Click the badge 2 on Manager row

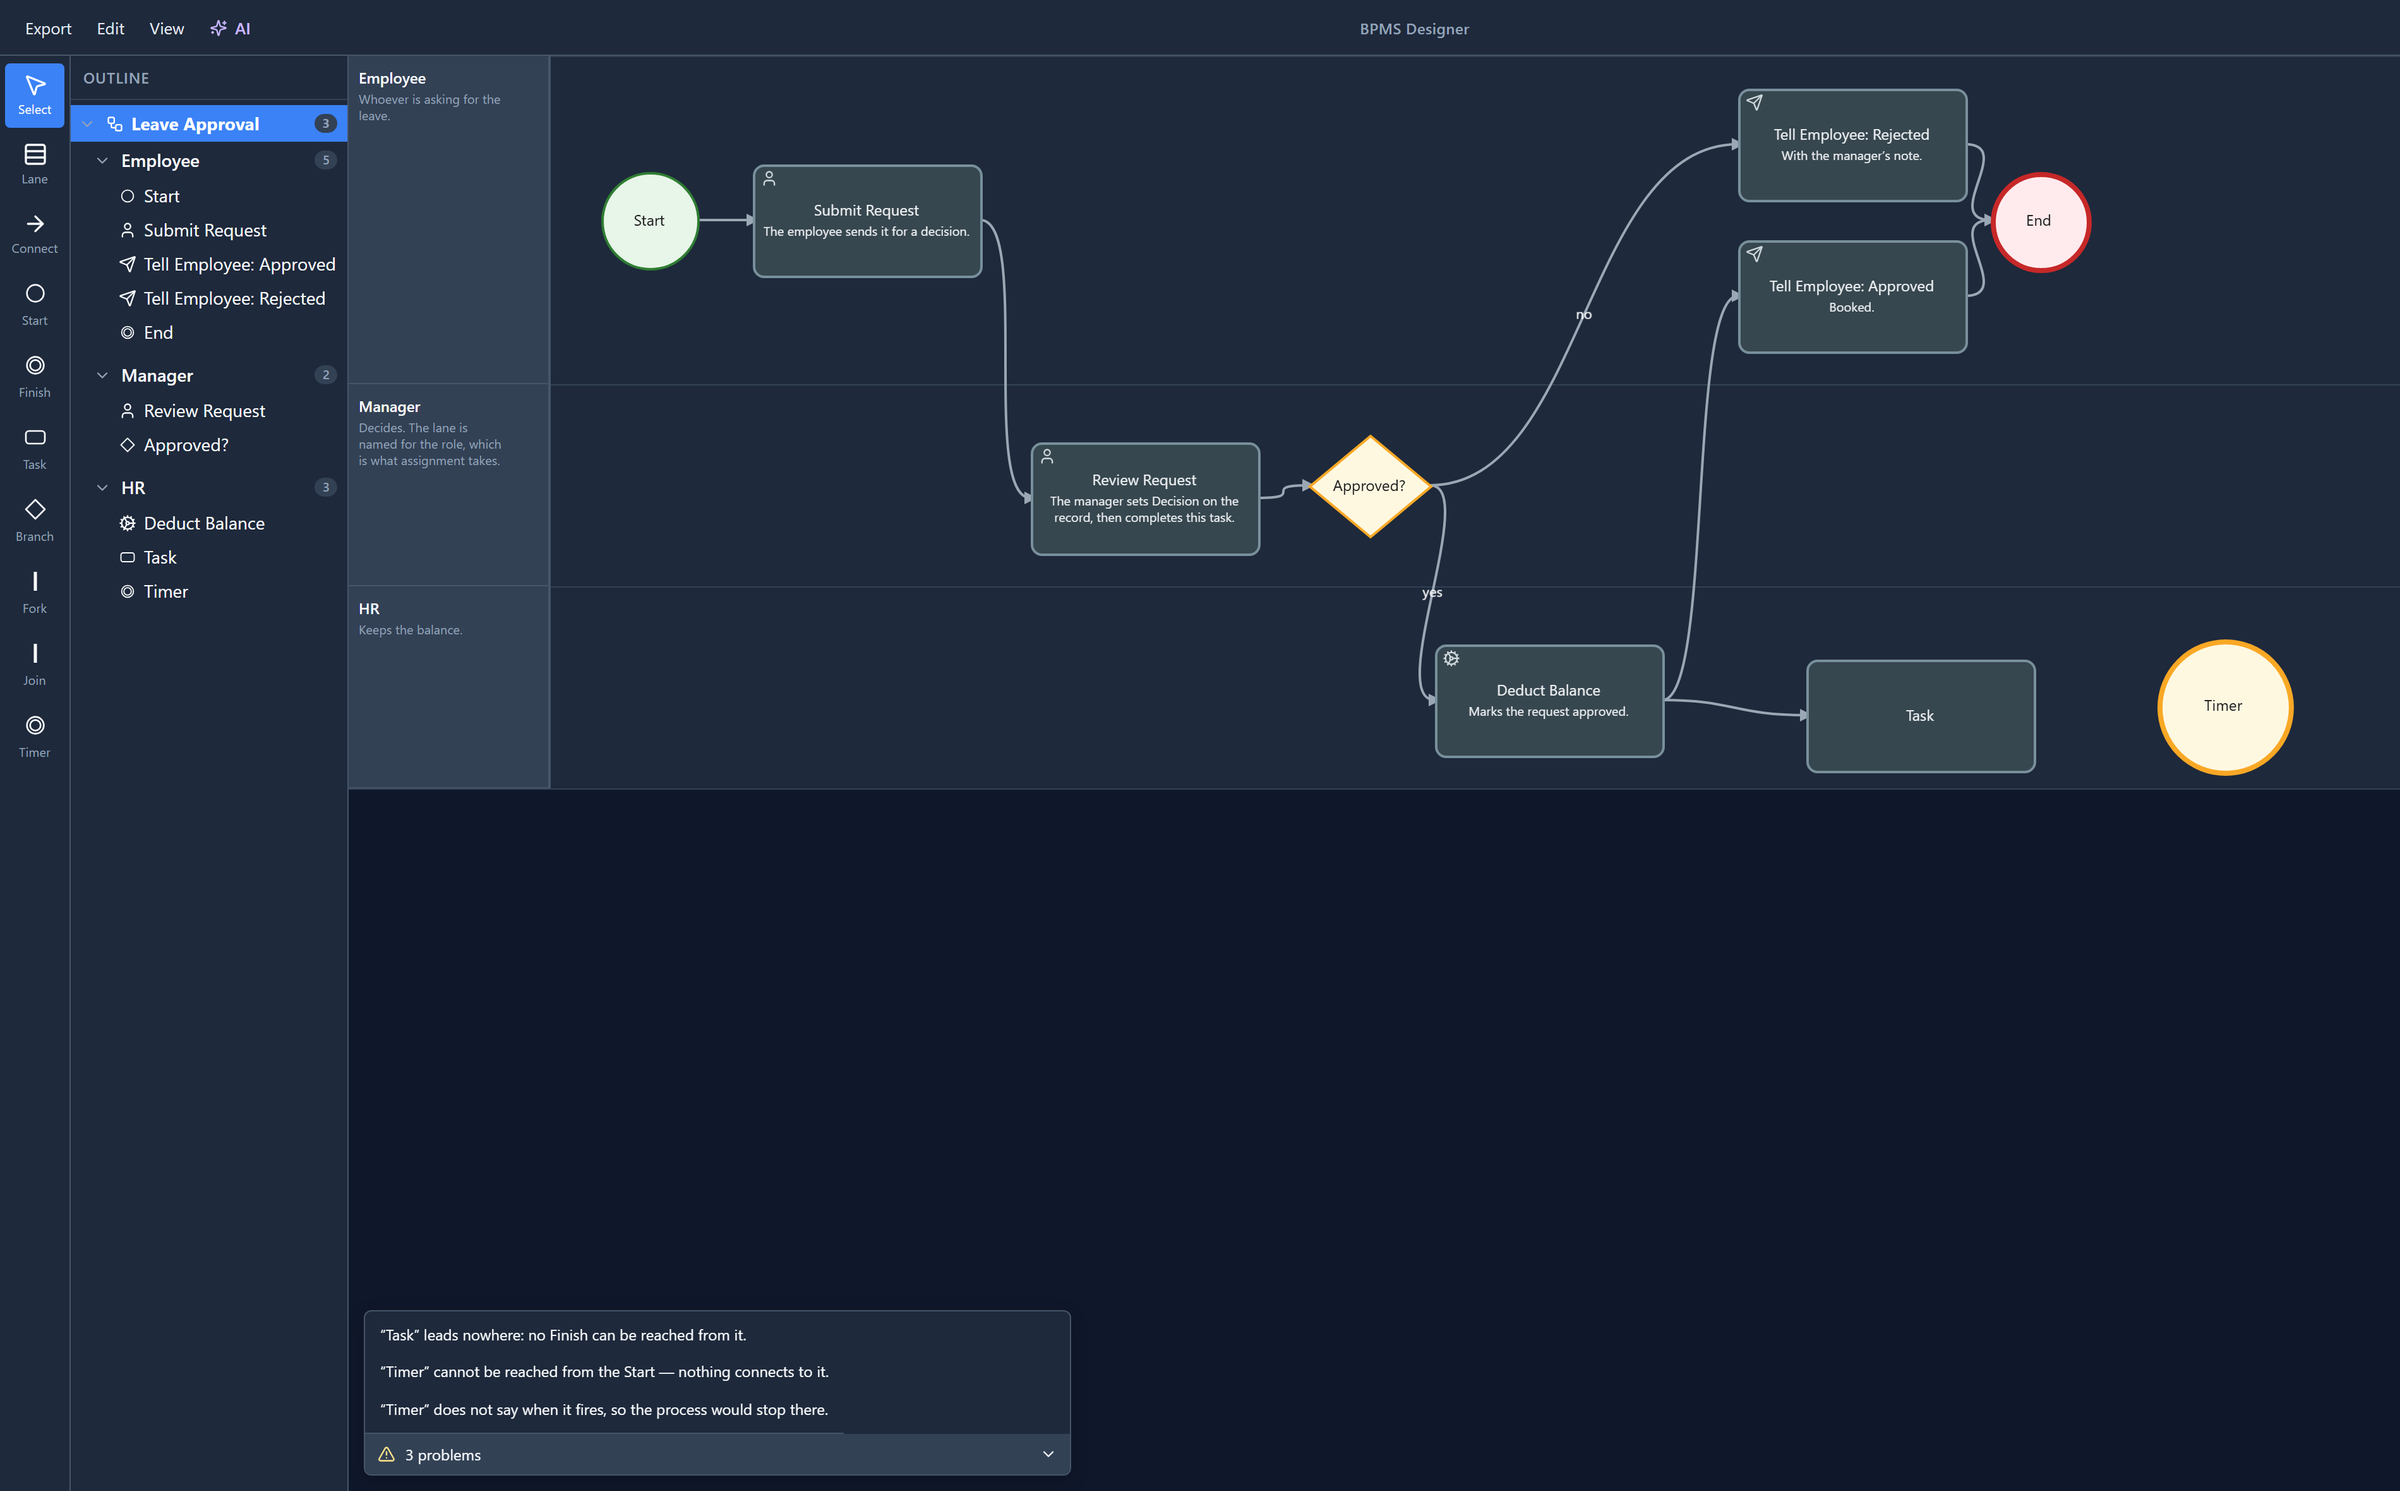click(325, 375)
